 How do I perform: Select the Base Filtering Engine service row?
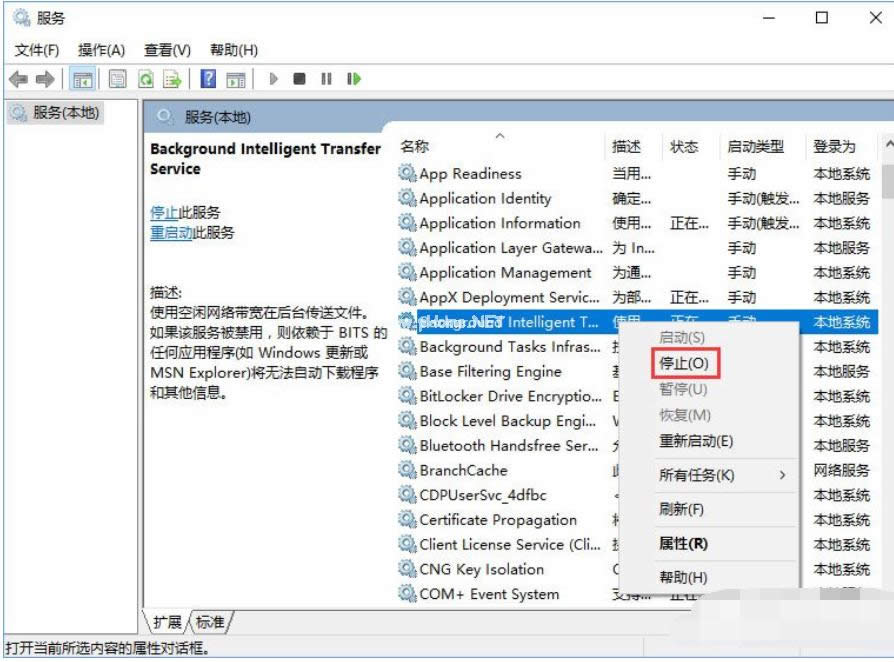636,372
